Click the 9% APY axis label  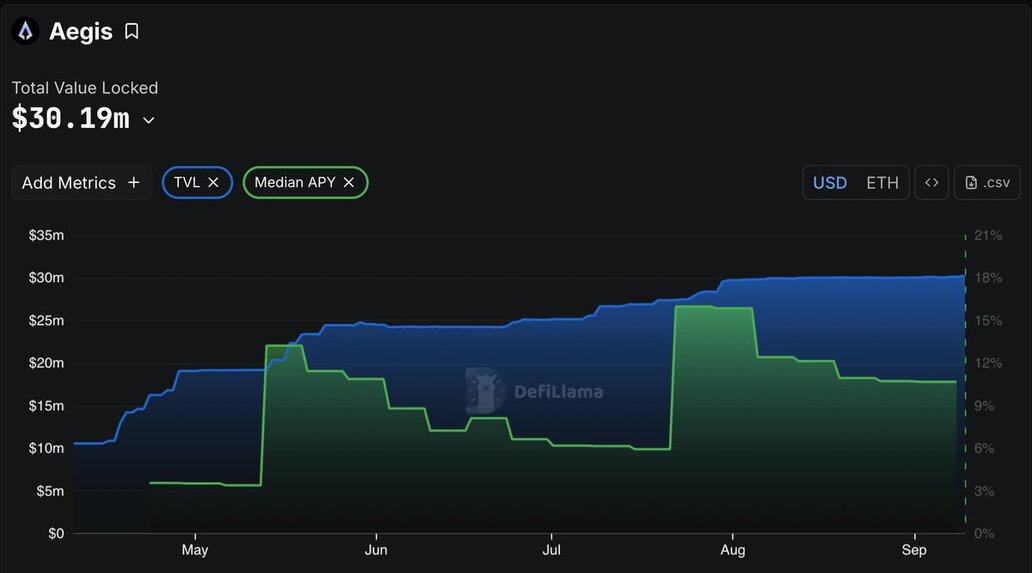pyautogui.click(x=984, y=405)
